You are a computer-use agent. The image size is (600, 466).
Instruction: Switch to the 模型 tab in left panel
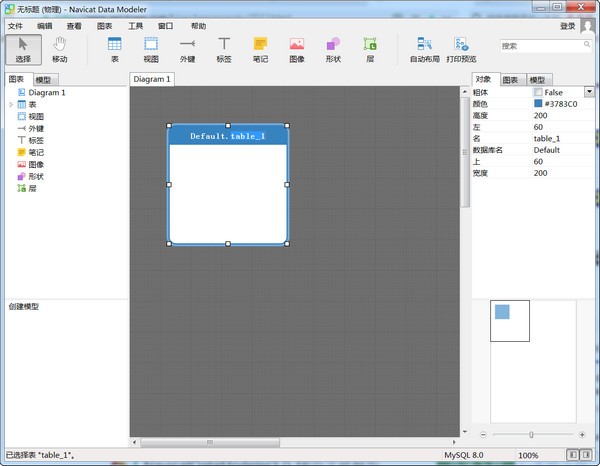(x=45, y=79)
